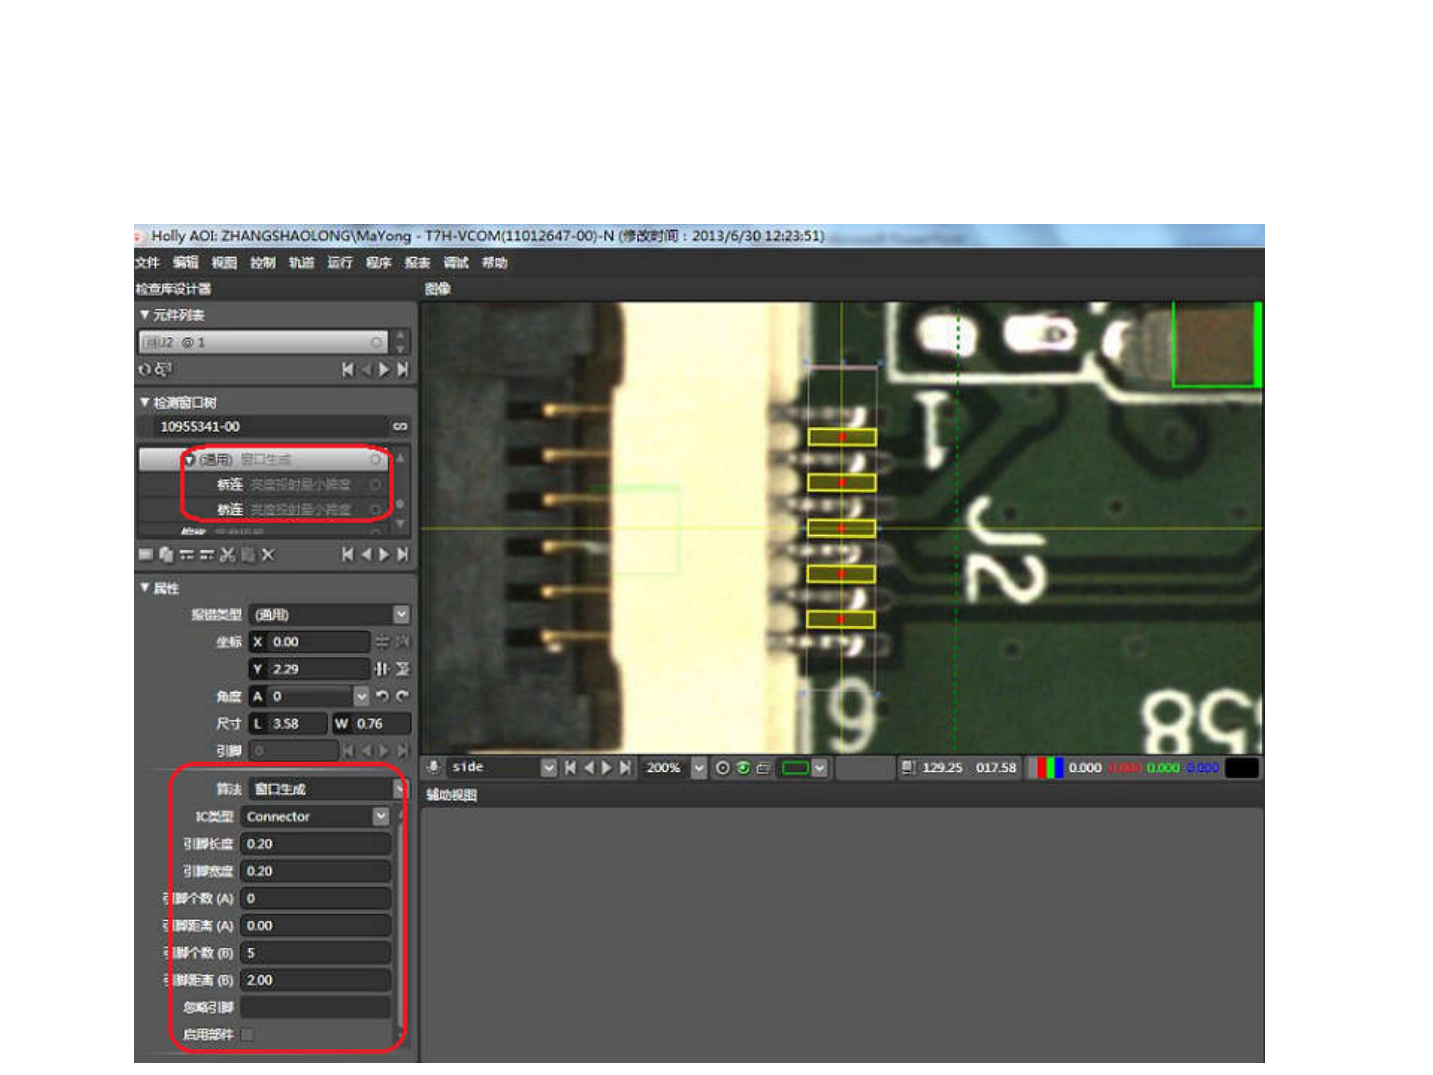Screen dimensions: 1433x1075
Task: Click the refresh icon under the component list
Action: coord(144,370)
